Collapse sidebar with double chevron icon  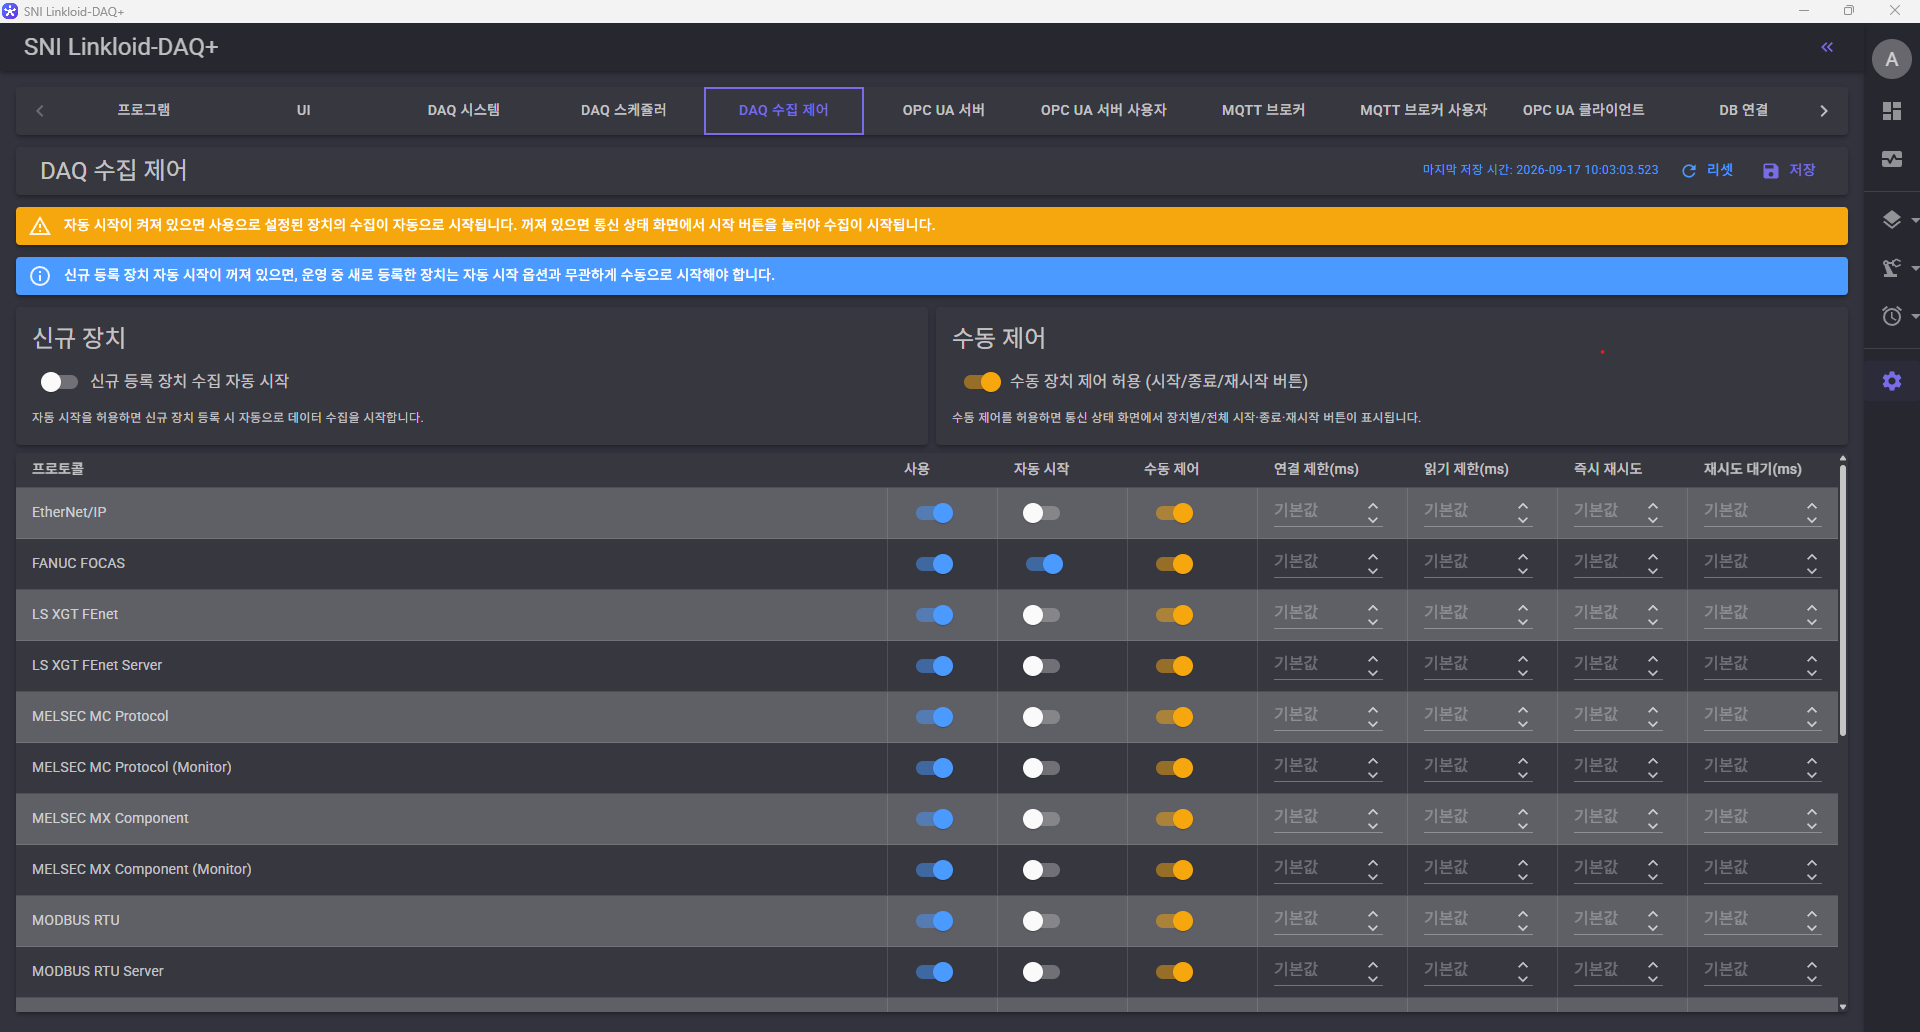coord(1827,47)
